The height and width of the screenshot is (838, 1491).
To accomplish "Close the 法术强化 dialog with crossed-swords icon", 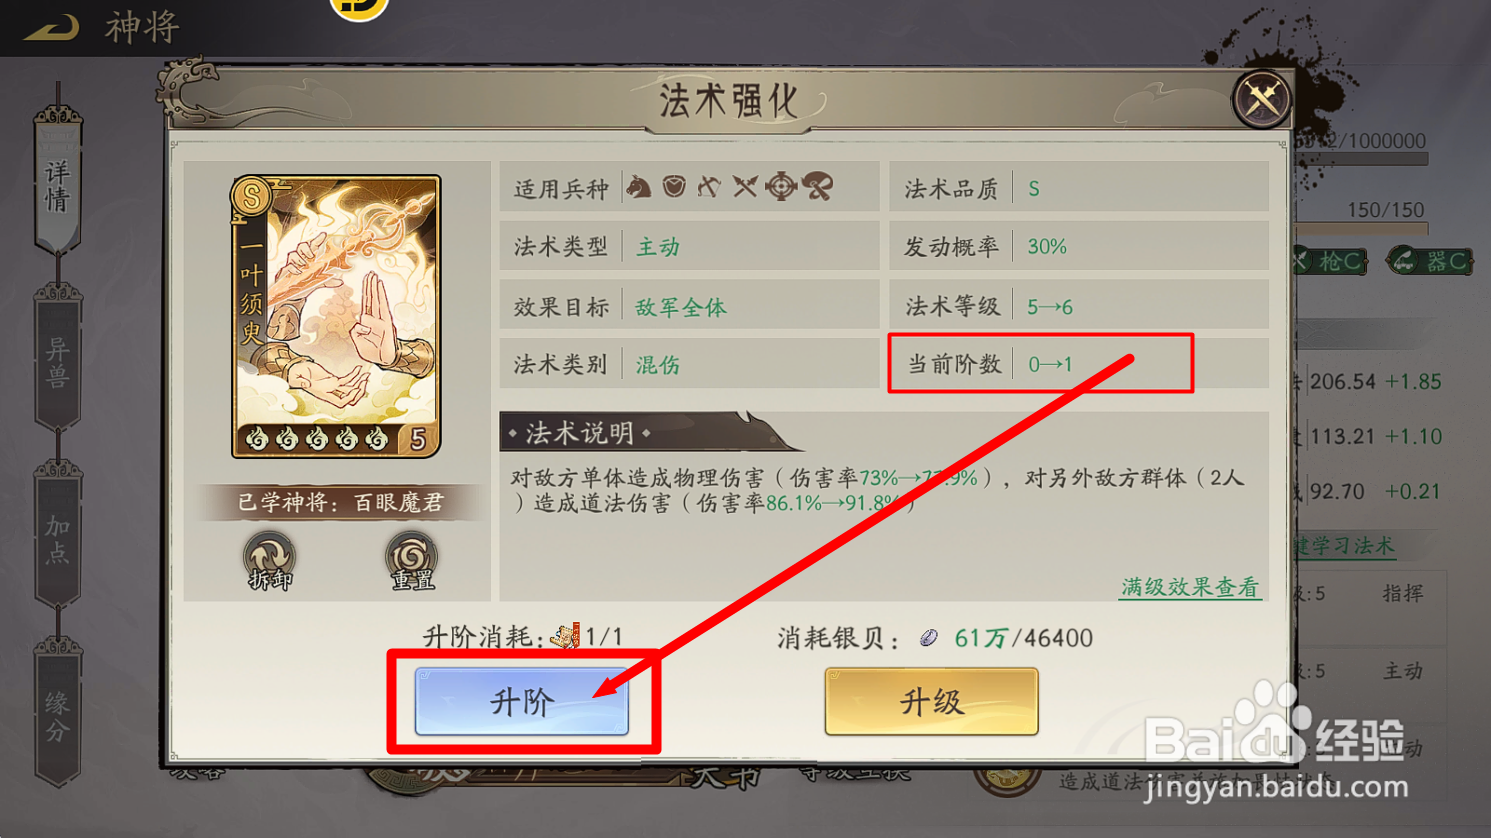I will pyautogui.click(x=1261, y=99).
